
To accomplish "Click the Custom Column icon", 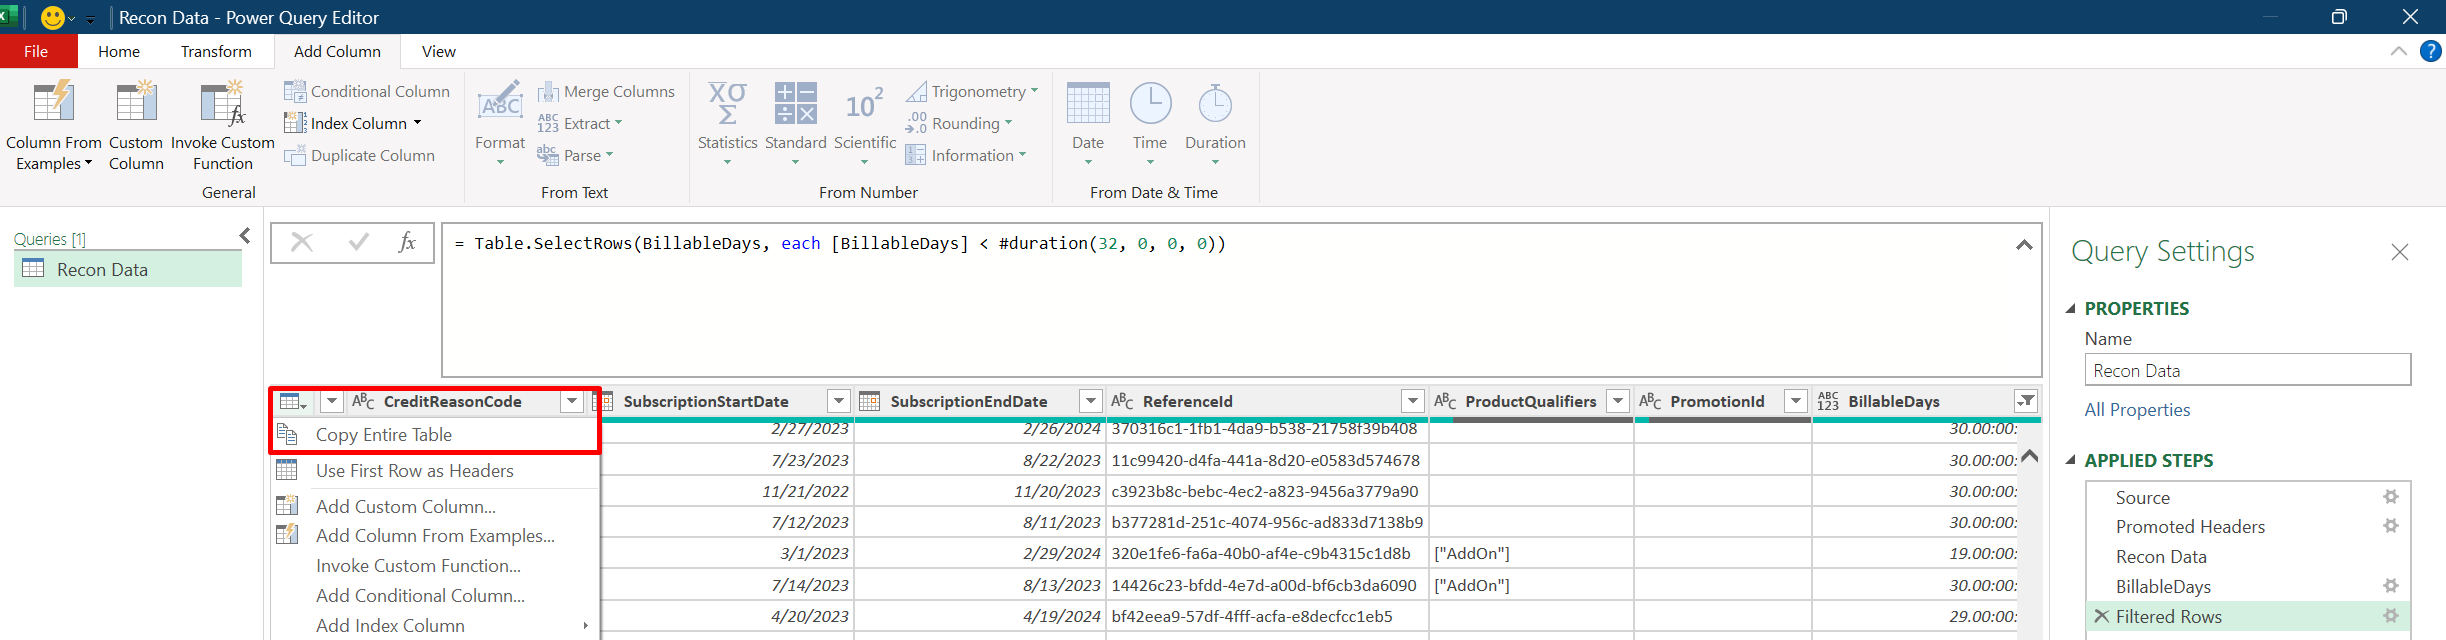I will (136, 105).
